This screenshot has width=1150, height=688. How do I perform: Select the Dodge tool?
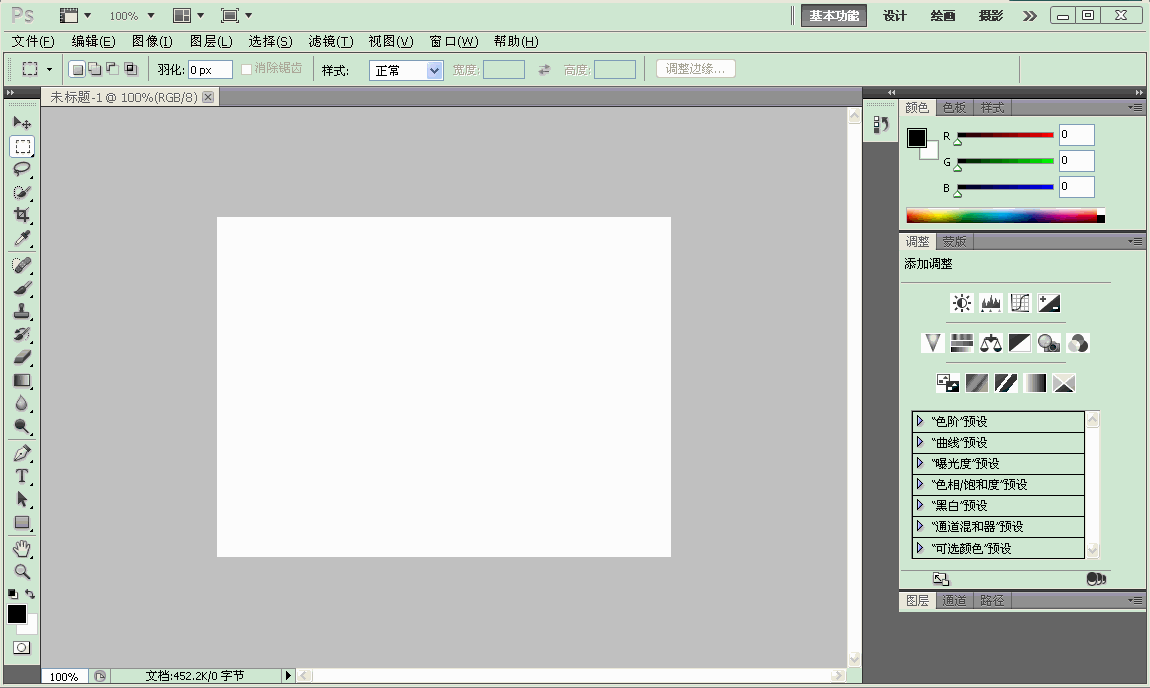pos(22,427)
